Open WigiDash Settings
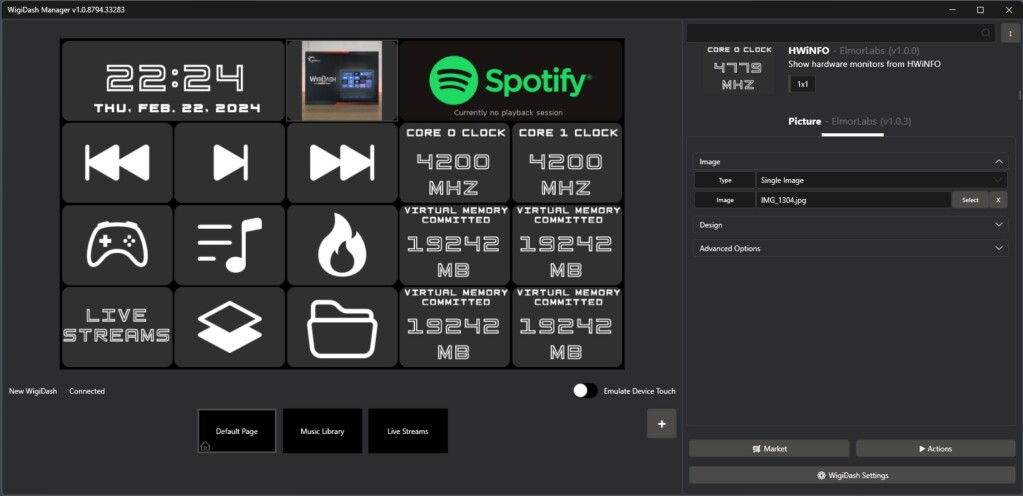This screenshot has height=496, width=1023. (x=852, y=475)
